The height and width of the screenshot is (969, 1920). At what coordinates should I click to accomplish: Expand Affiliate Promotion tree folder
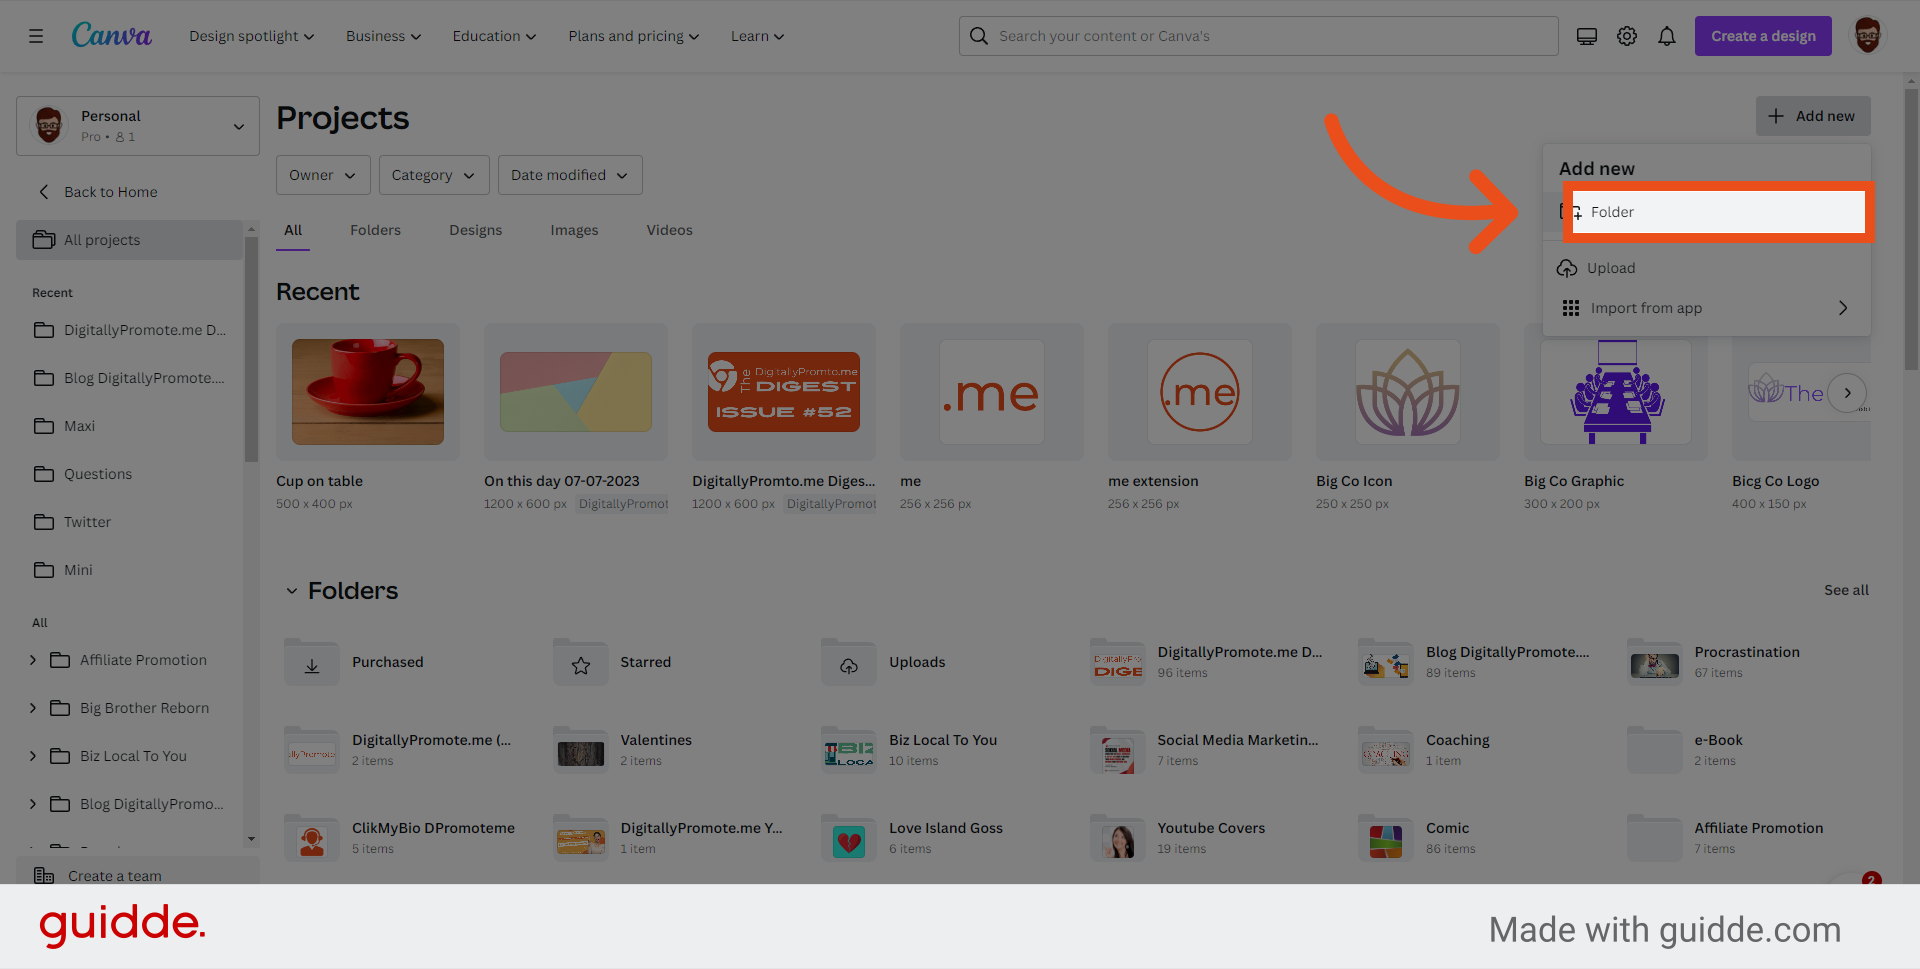coord(33,660)
